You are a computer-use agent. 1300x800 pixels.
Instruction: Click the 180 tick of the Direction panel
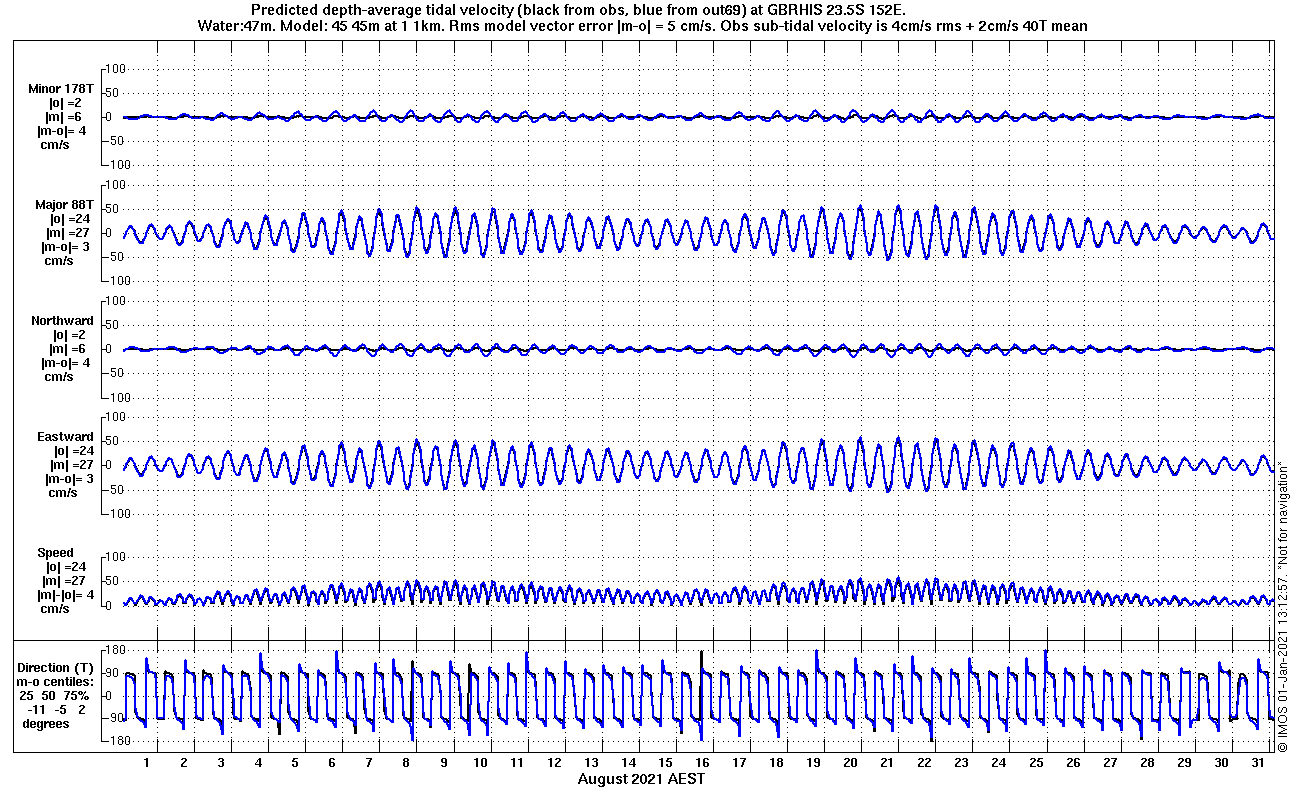point(114,649)
